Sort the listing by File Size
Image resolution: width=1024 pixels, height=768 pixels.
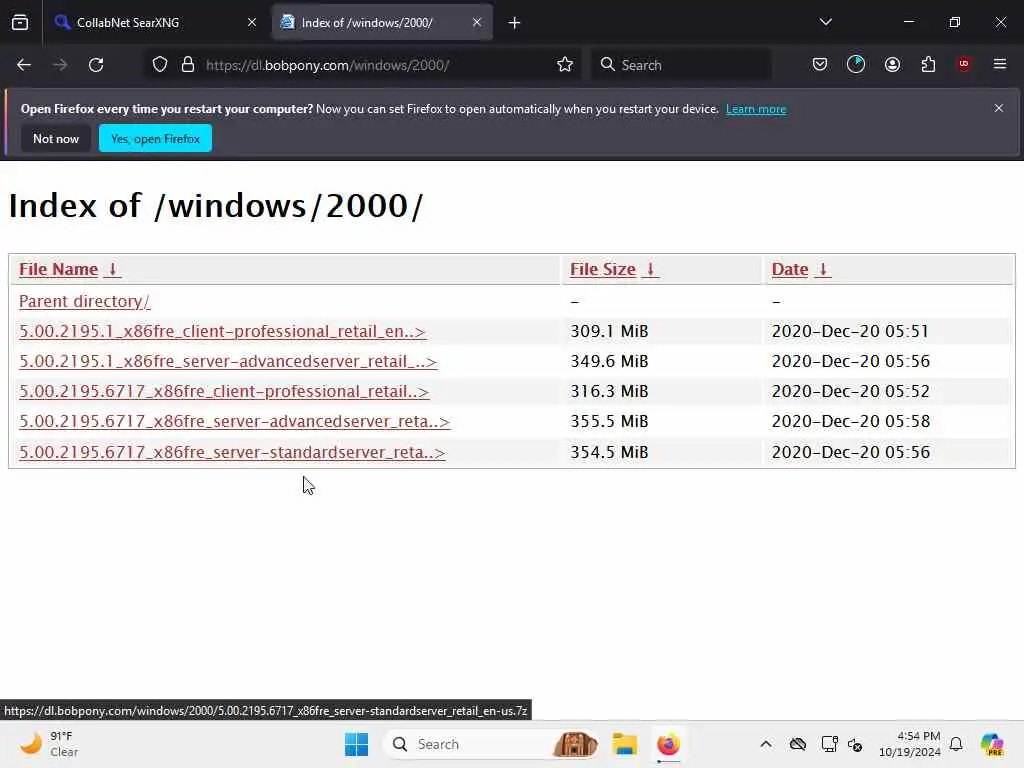(603, 269)
